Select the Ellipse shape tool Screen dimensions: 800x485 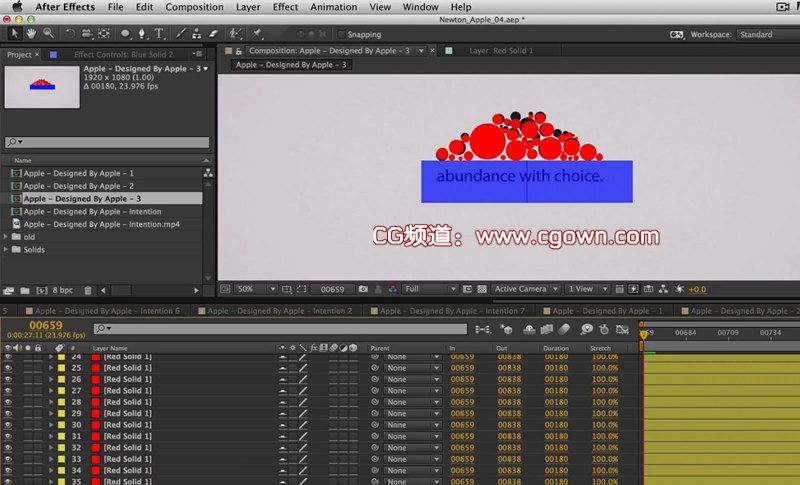(125, 34)
